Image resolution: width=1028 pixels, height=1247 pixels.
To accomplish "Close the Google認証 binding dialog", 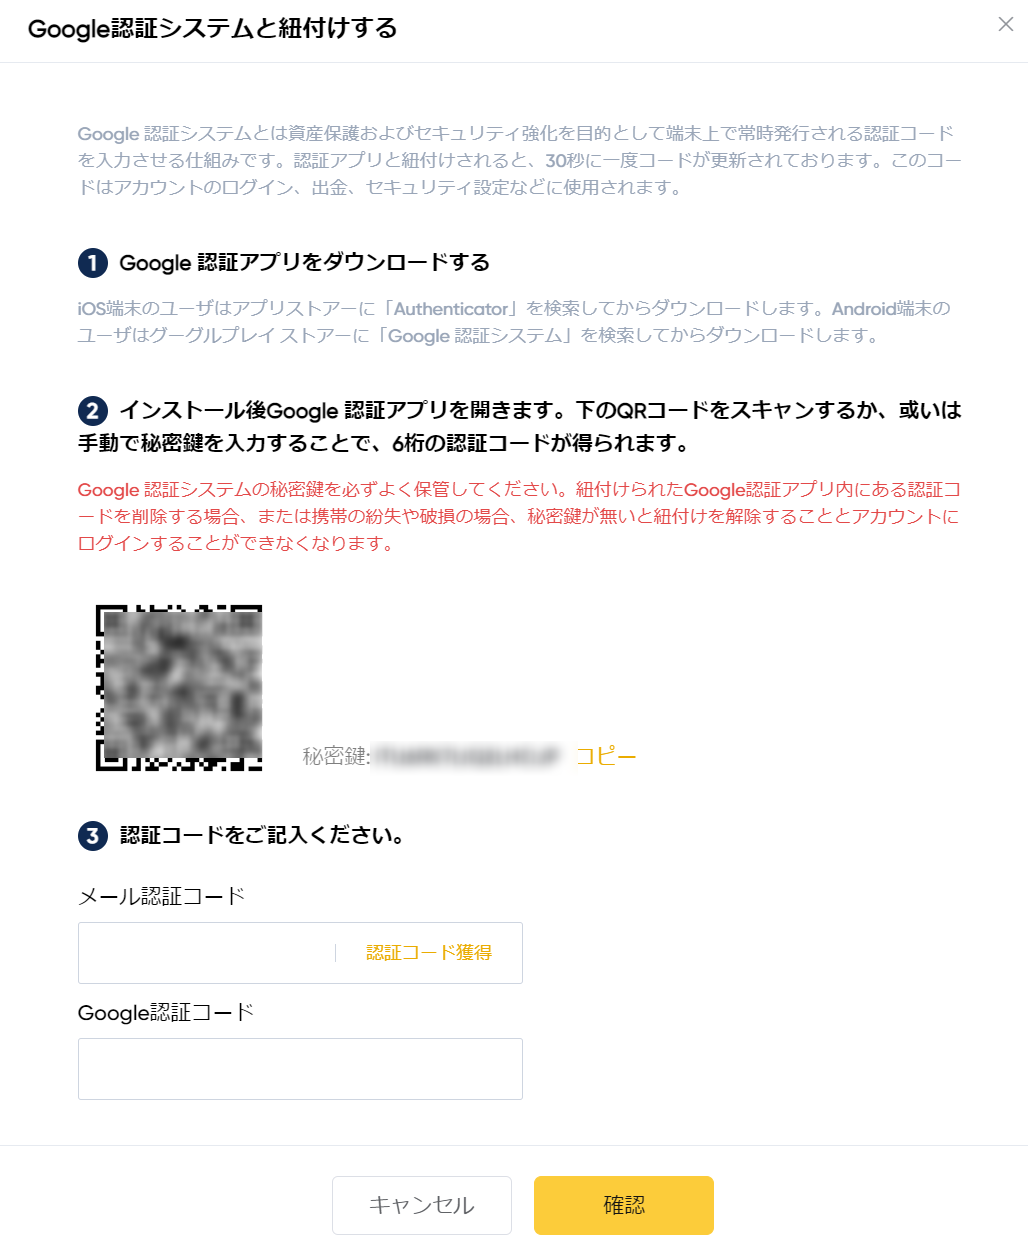I will click(x=1005, y=24).
